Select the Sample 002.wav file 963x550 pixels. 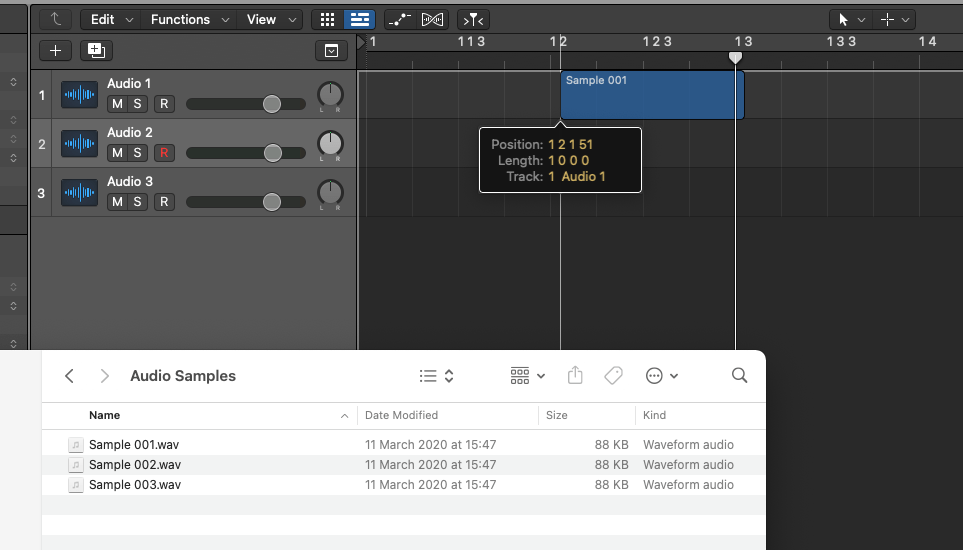(x=135, y=465)
